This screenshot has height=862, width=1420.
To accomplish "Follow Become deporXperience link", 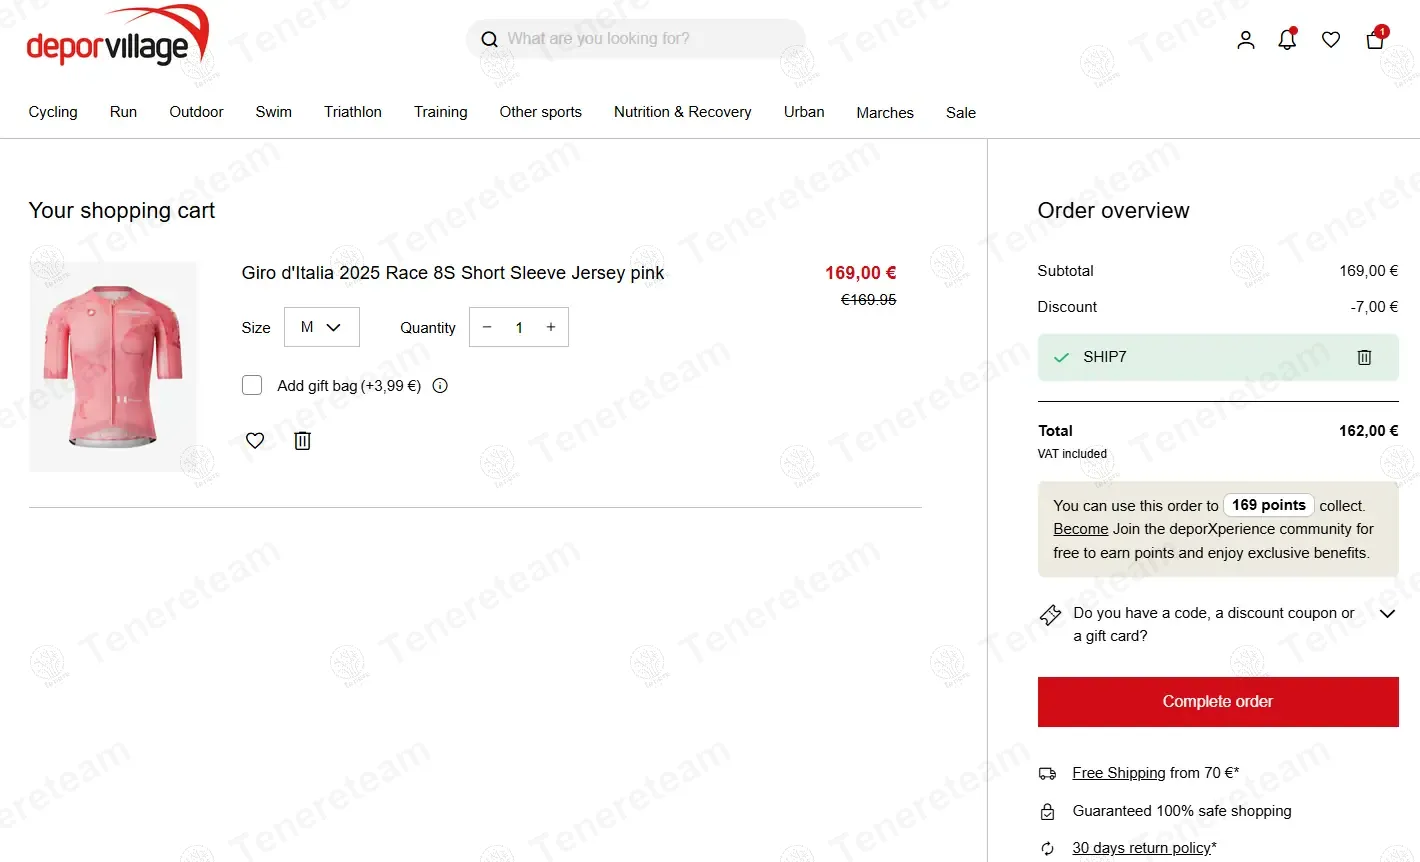I will tap(1081, 529).
